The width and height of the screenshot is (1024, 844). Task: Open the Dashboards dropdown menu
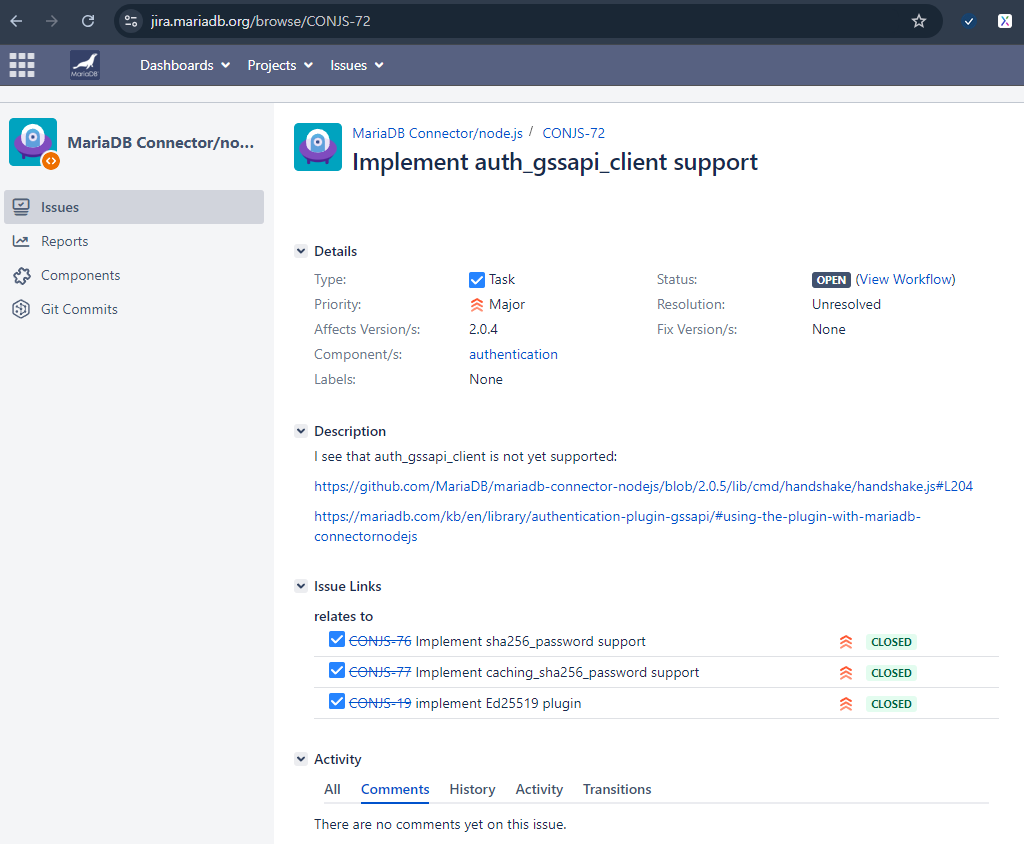click(185, 65)
